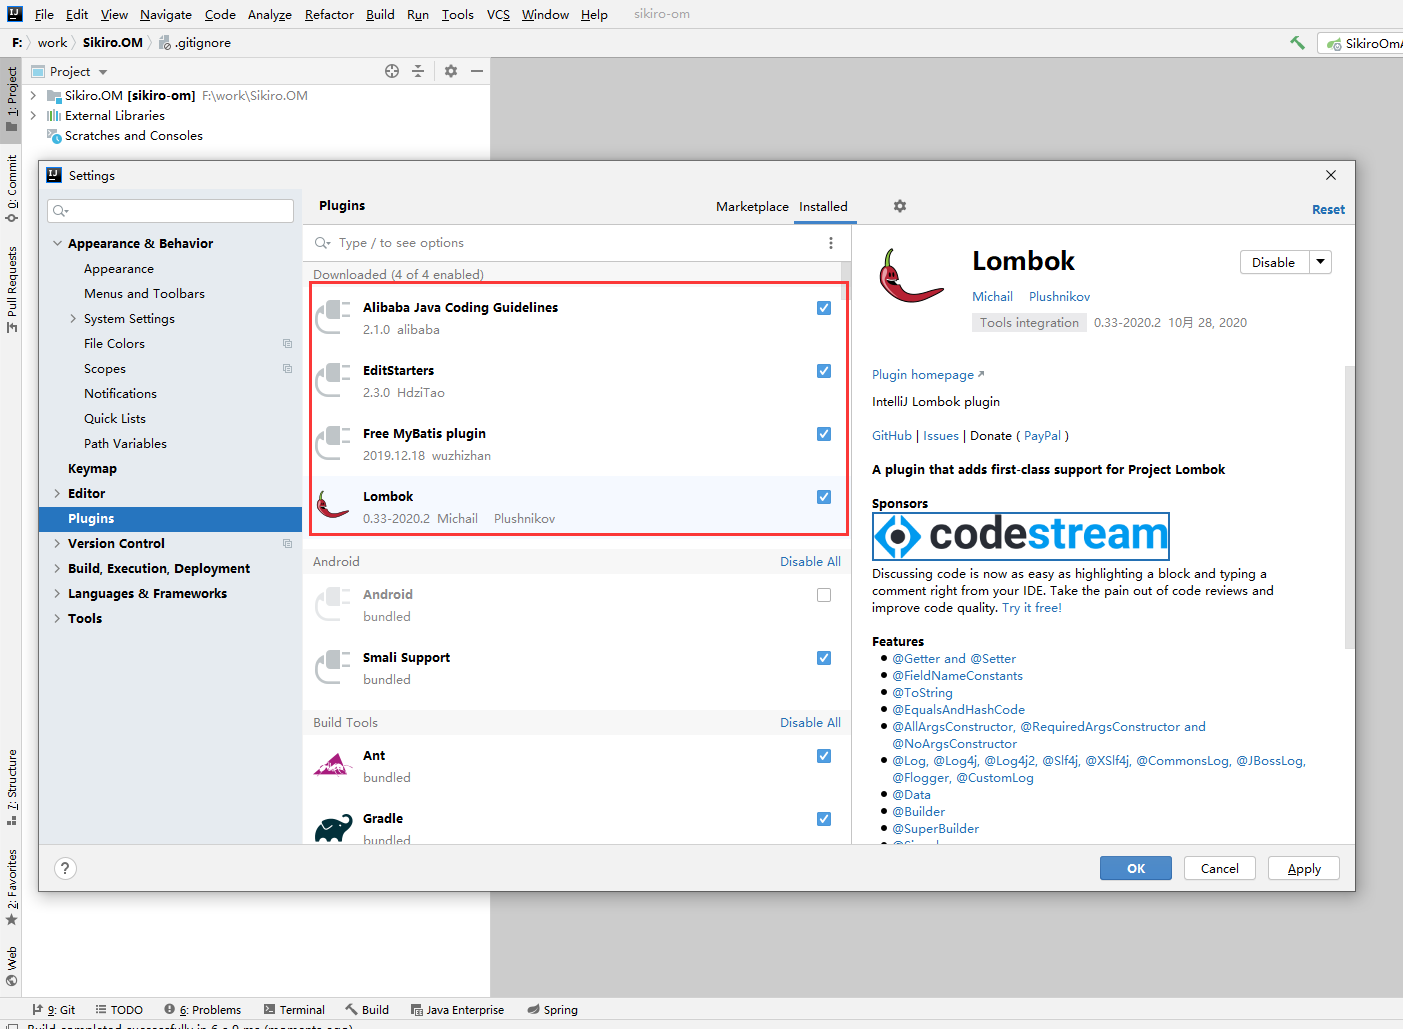Image resolution: width=1403 pixels, height=1029 pixels.
Task: Click the build hammer icon in toolbar
Action: tap(1297, 42)
